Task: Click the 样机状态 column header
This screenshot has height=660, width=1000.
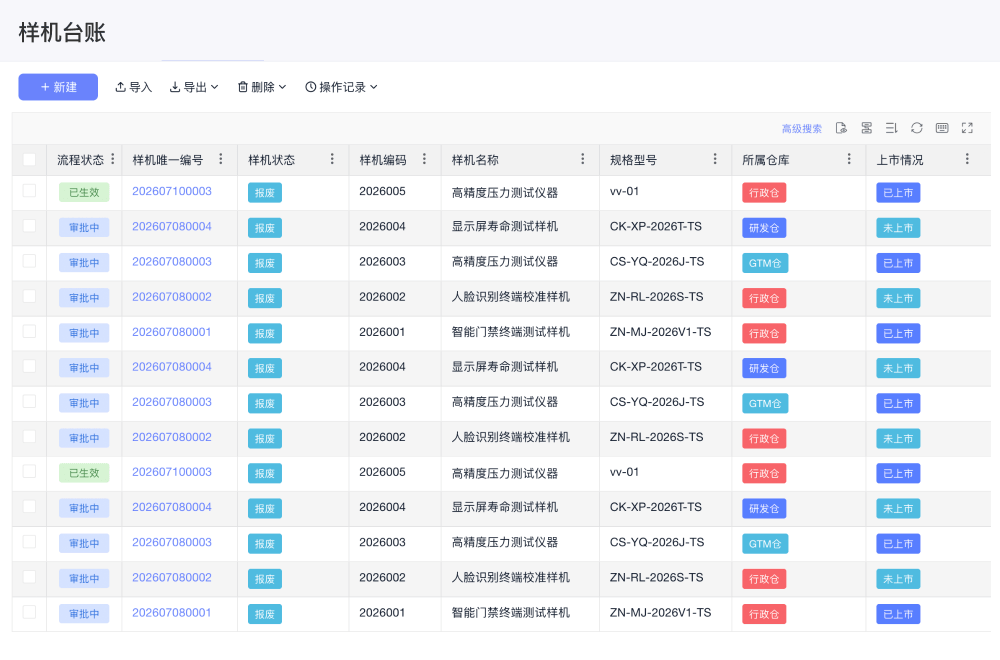Action: [x=272, y=160]
